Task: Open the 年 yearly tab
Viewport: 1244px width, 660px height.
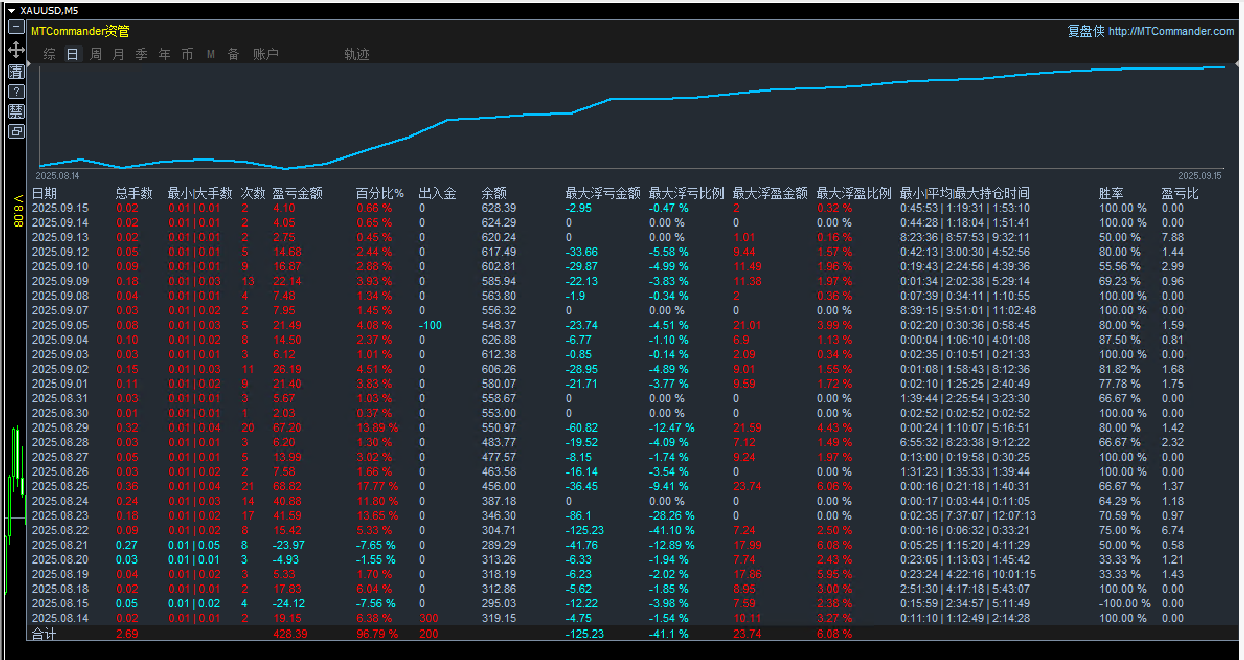Action: tap(165, 54)
